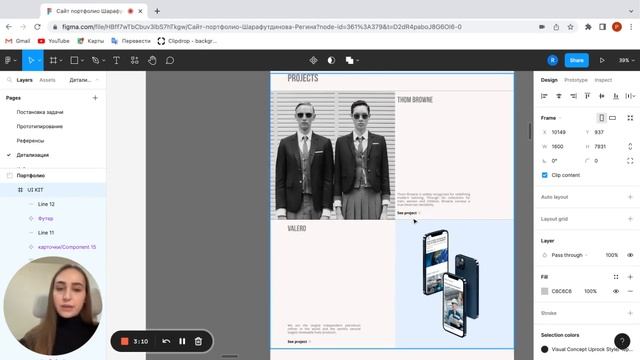Open Pen tools dropdown arrow
Image resolution: width=640 pixels, height=360 pixels.
click(x=104, y=60)
